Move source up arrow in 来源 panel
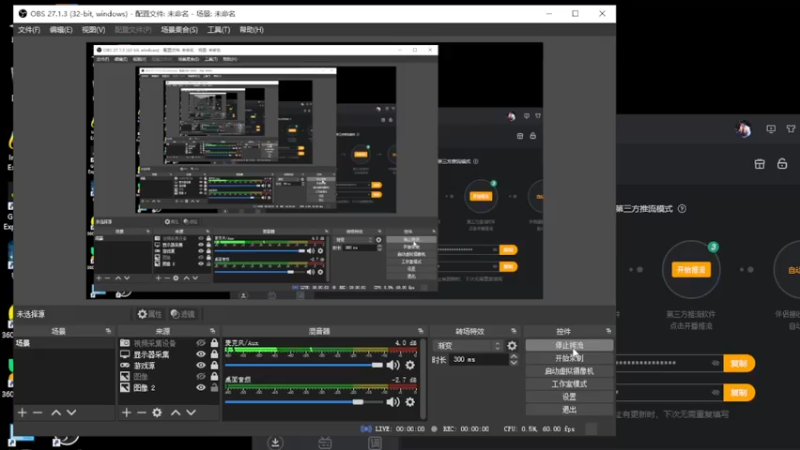Screen dimensions: 800x450 pos(176,412)
